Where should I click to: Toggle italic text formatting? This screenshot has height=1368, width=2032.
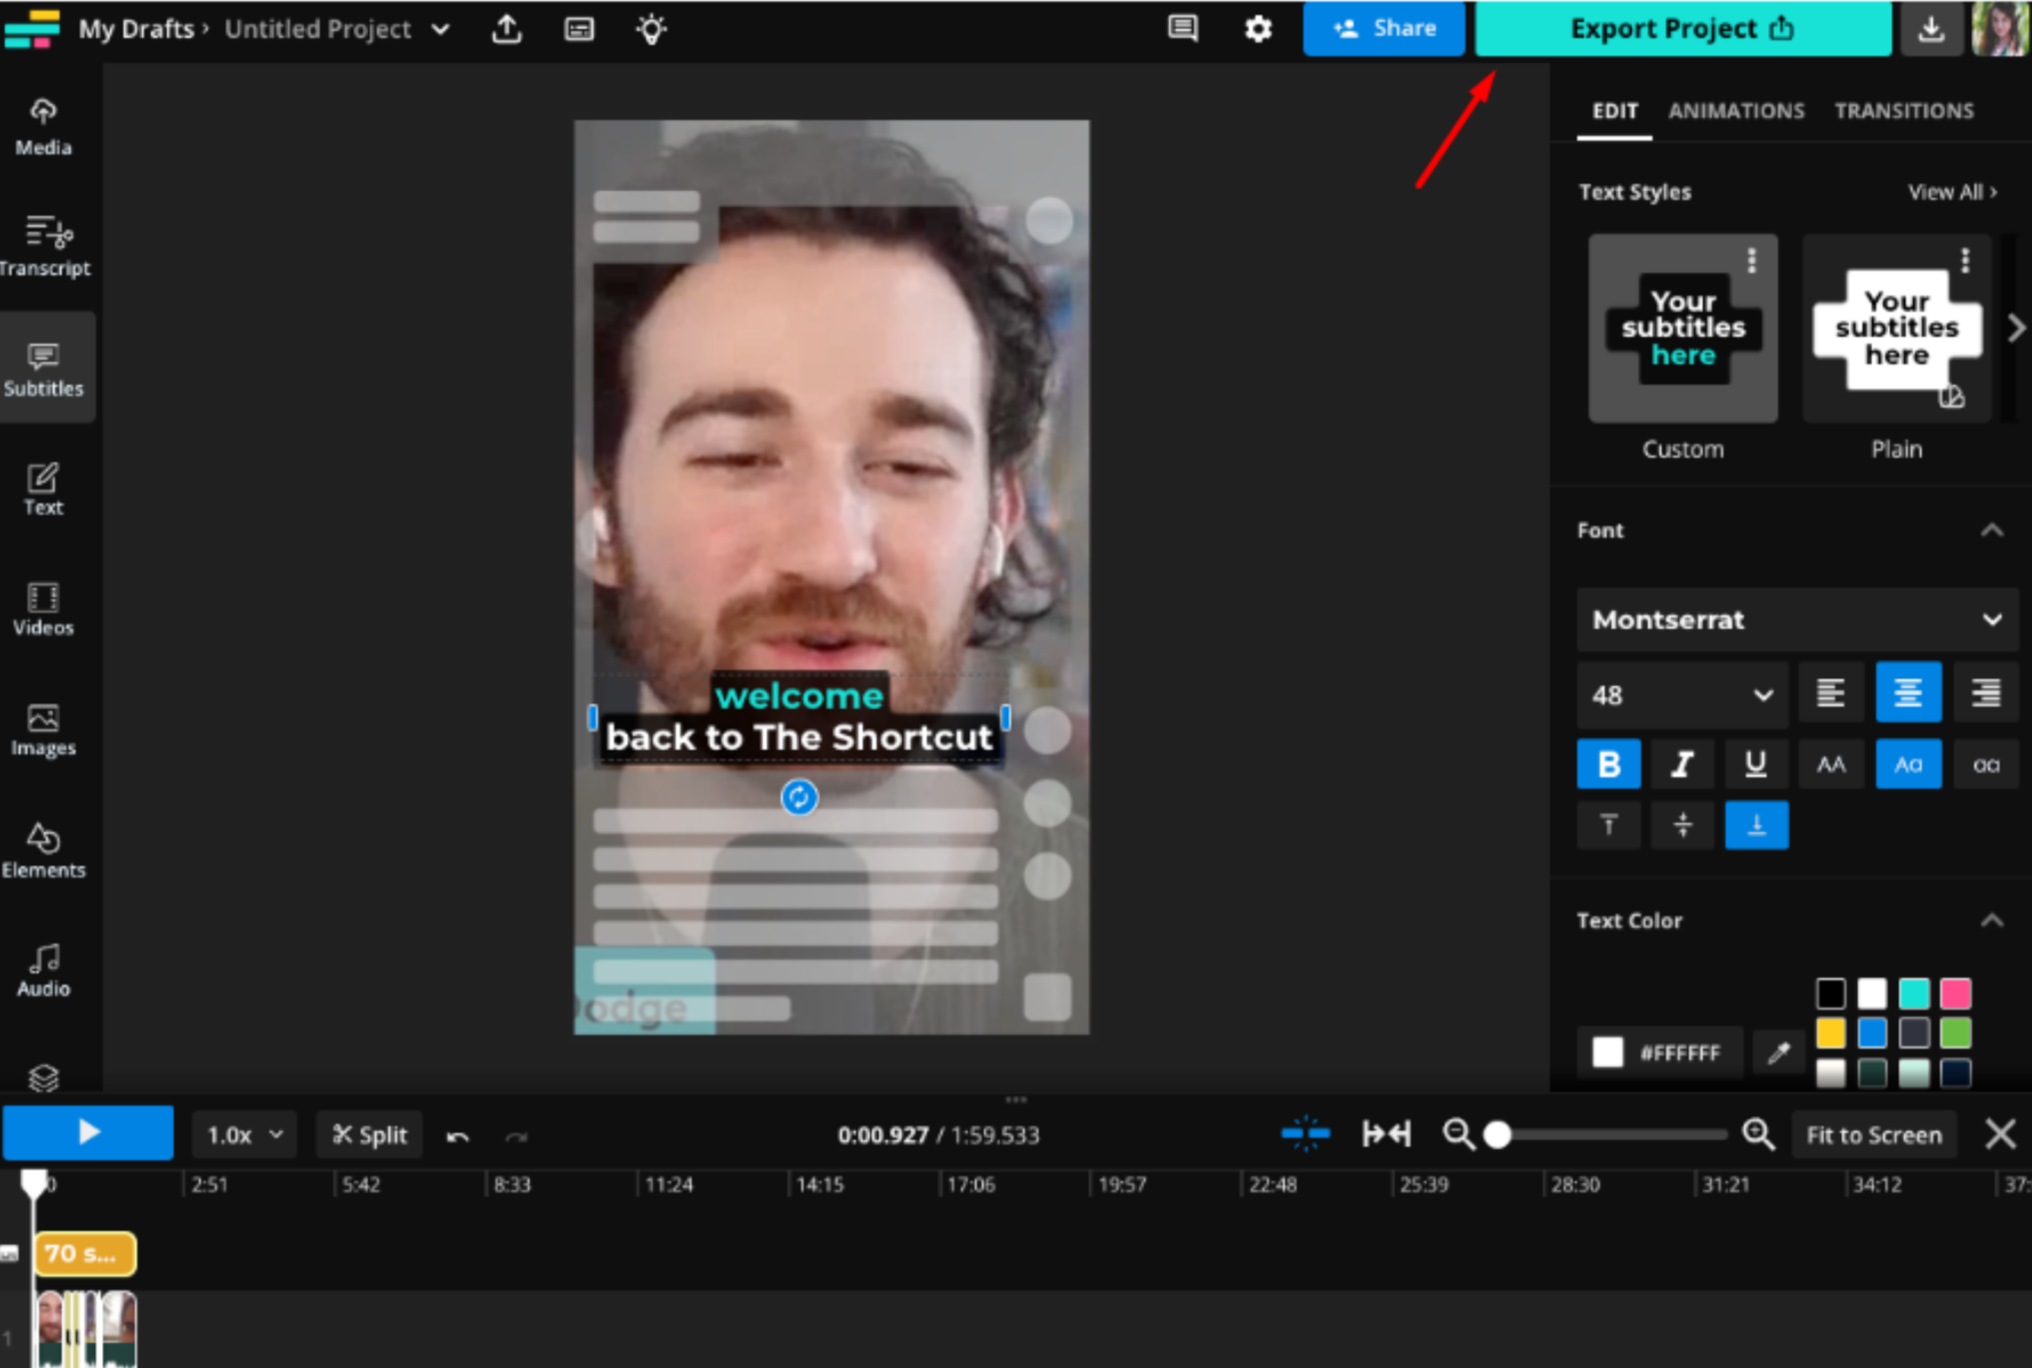point(1682,763)
